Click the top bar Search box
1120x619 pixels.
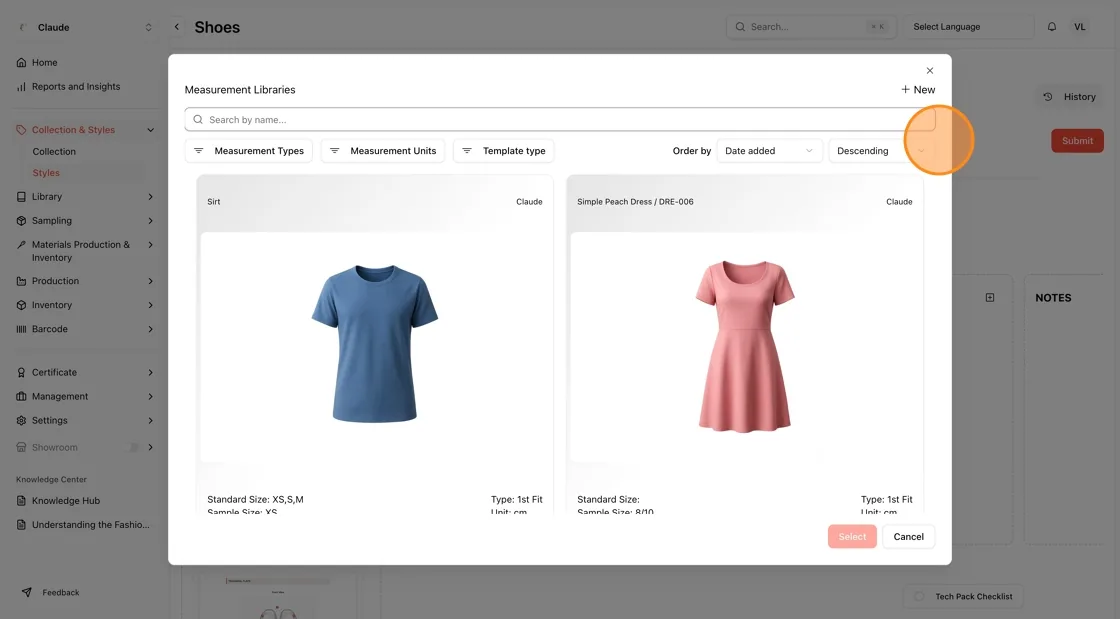click(x=811, y=27)
